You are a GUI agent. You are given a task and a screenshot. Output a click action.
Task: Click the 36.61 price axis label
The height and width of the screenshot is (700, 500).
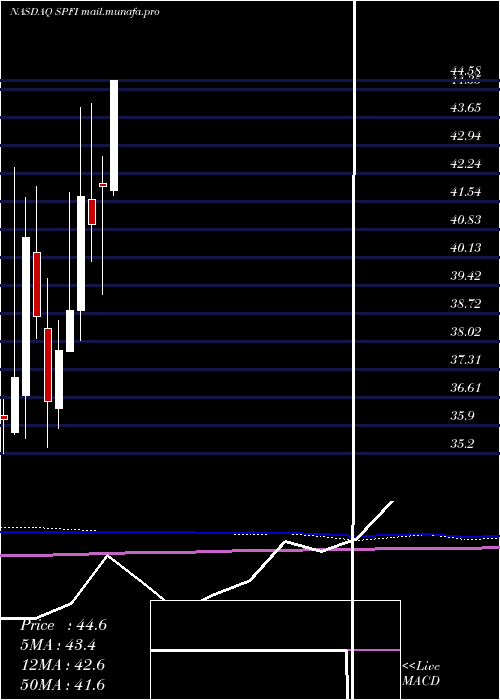tap(466, 388)
